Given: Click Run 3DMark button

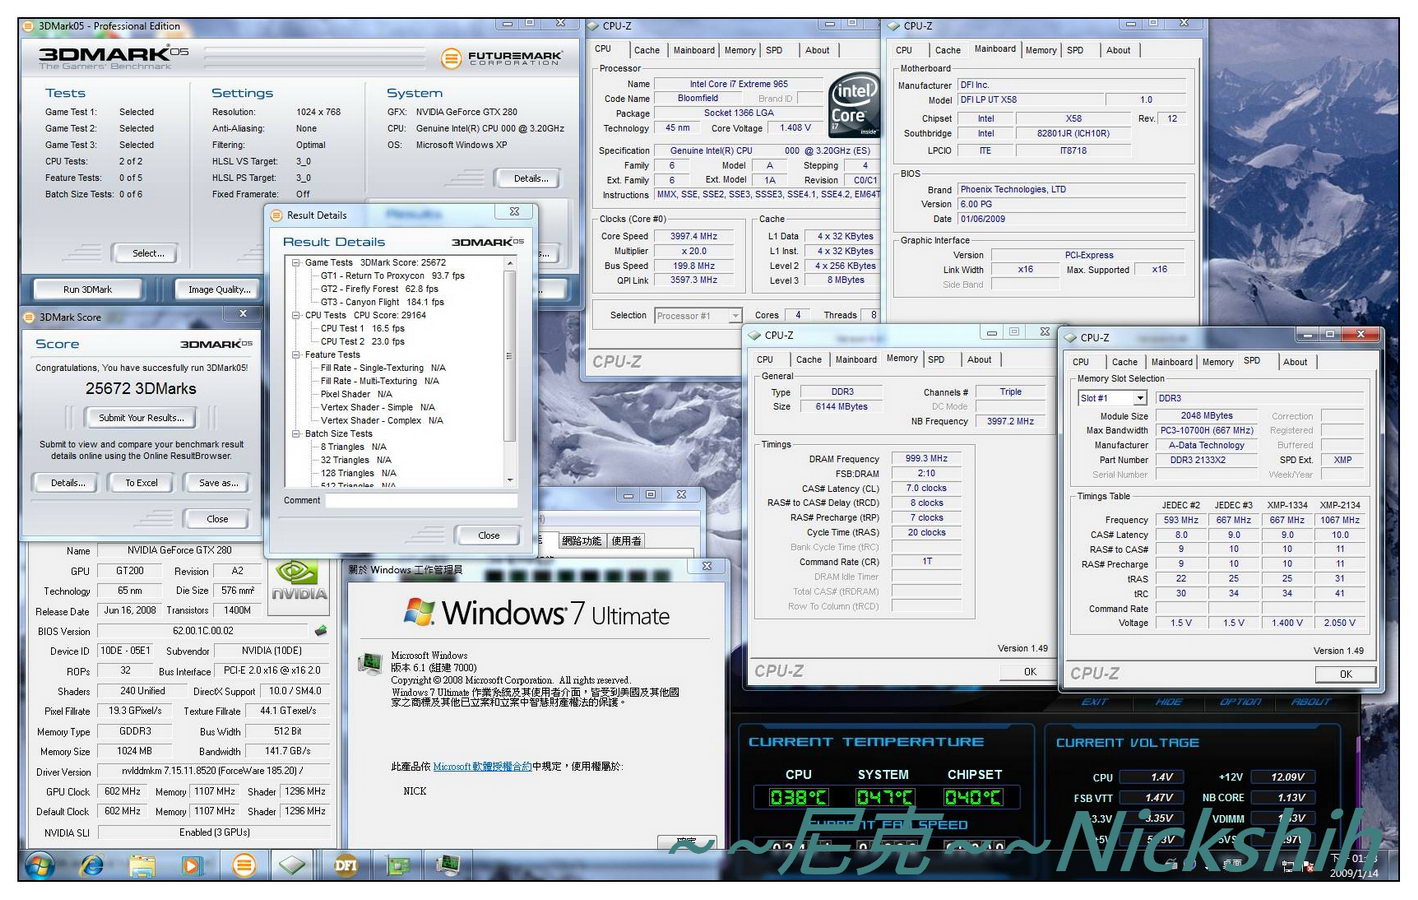Looking at the screenshot, I should click(x=88, y=289).
